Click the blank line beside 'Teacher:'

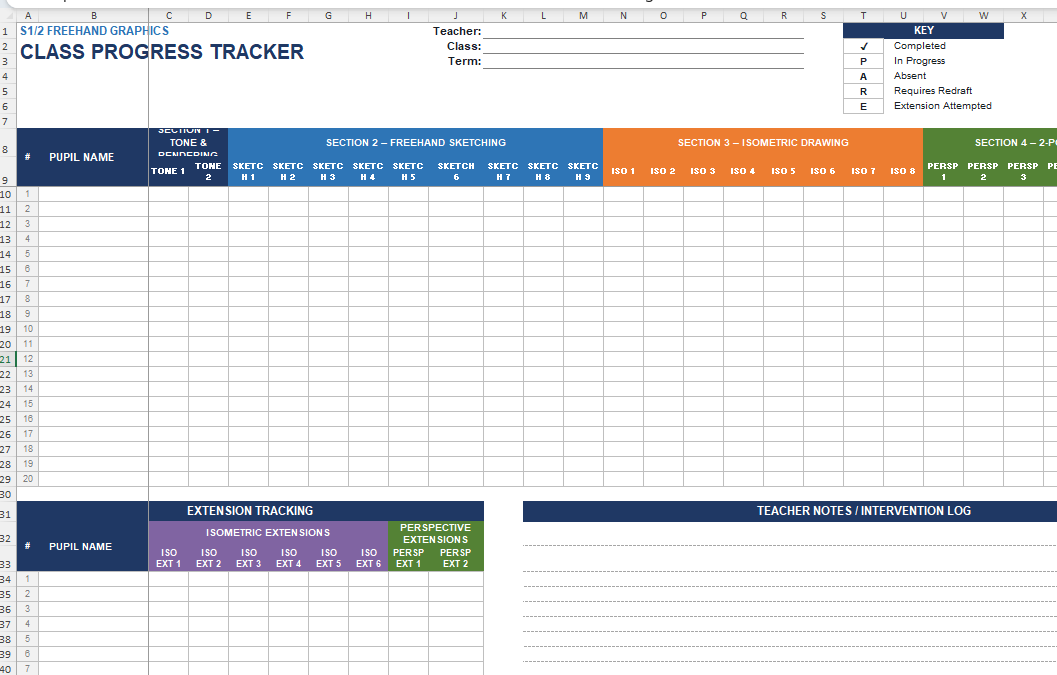643,31
